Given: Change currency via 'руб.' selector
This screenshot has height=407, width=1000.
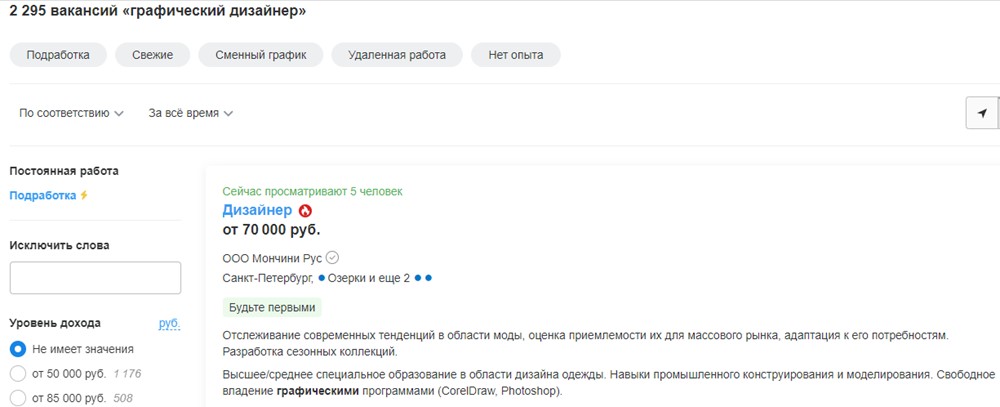Looking at the screenshot, I should 169,323.
